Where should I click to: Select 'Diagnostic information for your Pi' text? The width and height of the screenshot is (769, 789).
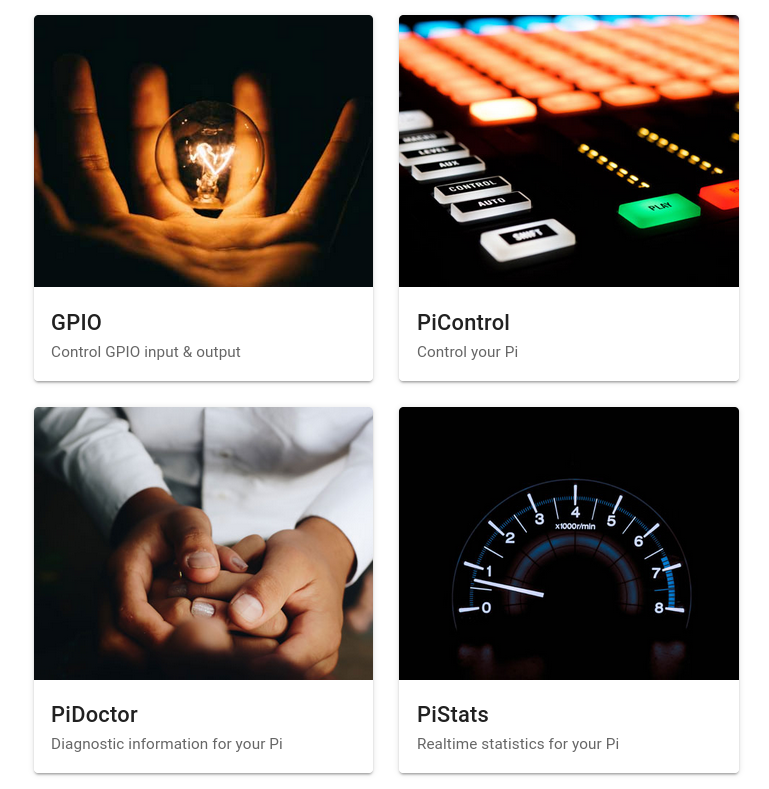pos(167,744)
